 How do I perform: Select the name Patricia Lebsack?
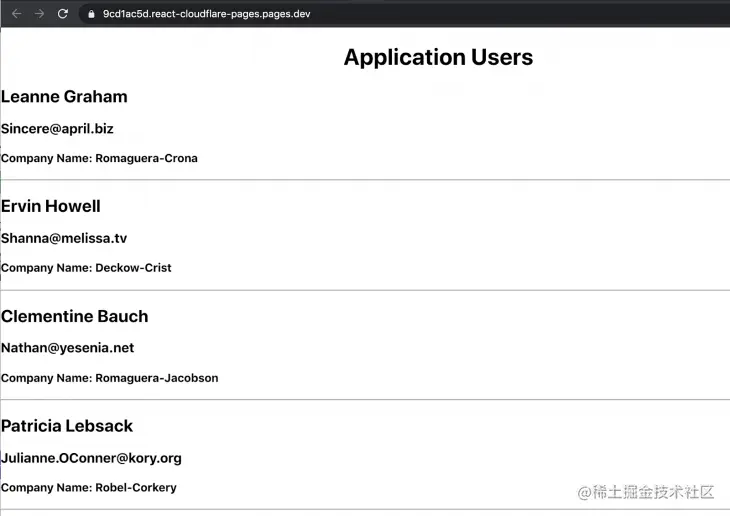(x=67, y=426)
